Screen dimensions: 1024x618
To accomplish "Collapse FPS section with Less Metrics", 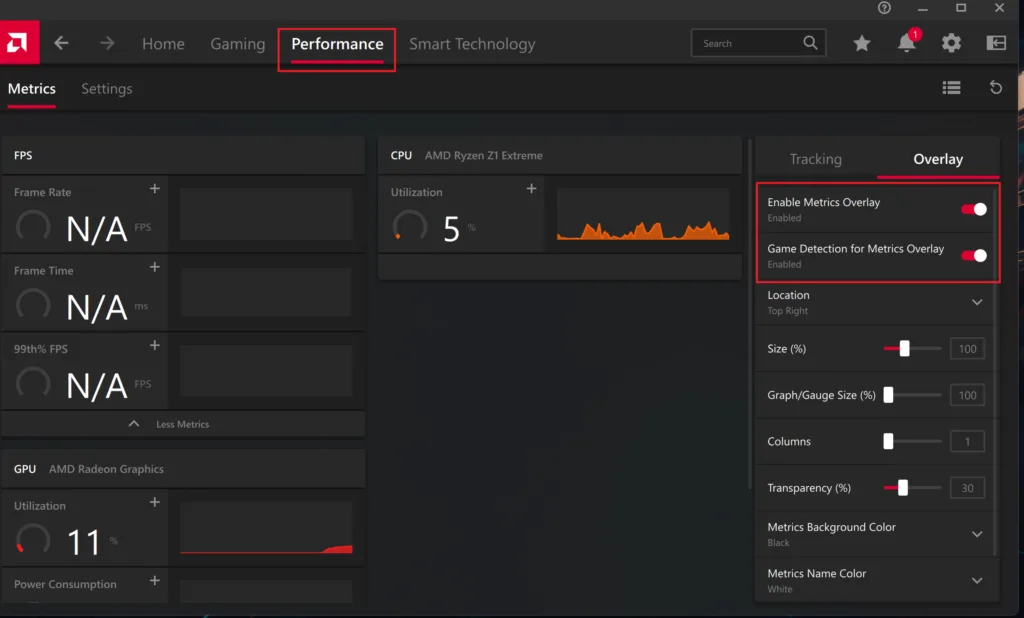I will [x=183, y=424].
